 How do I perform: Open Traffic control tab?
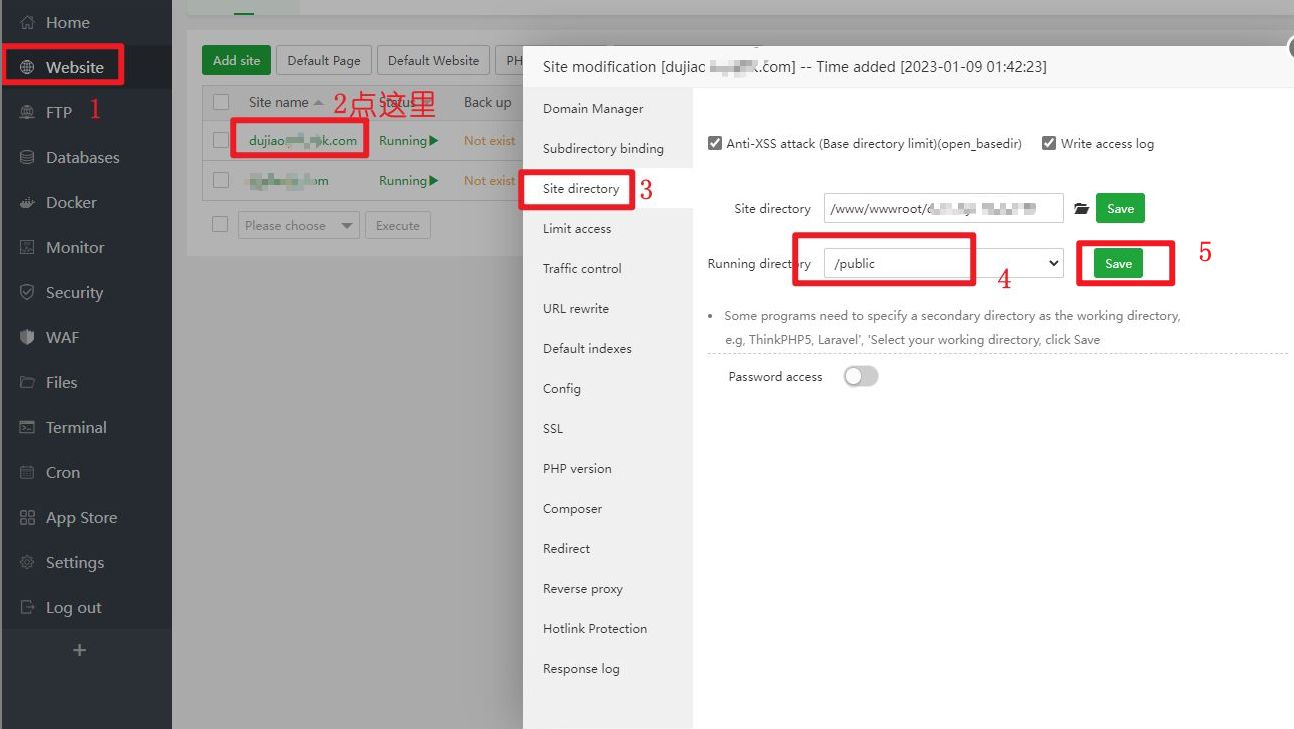tap(582, 268)
